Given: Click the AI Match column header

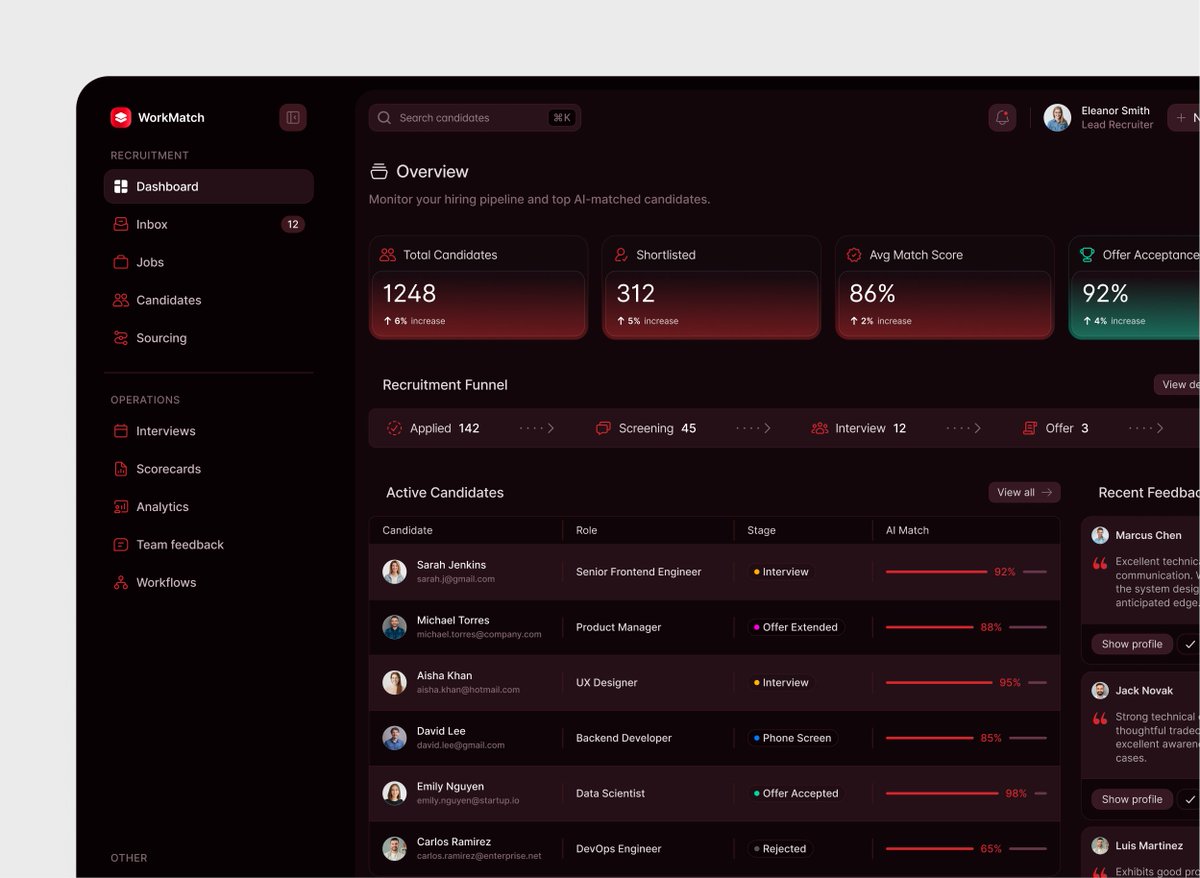Looking at the screenshot, I should pos(907,530).
